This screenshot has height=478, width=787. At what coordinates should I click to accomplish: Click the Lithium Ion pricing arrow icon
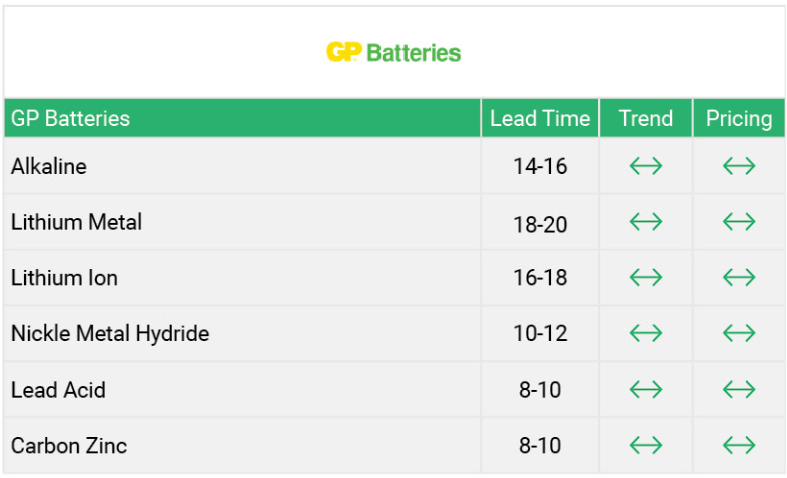pyautogui.click(x=739, y=278)
